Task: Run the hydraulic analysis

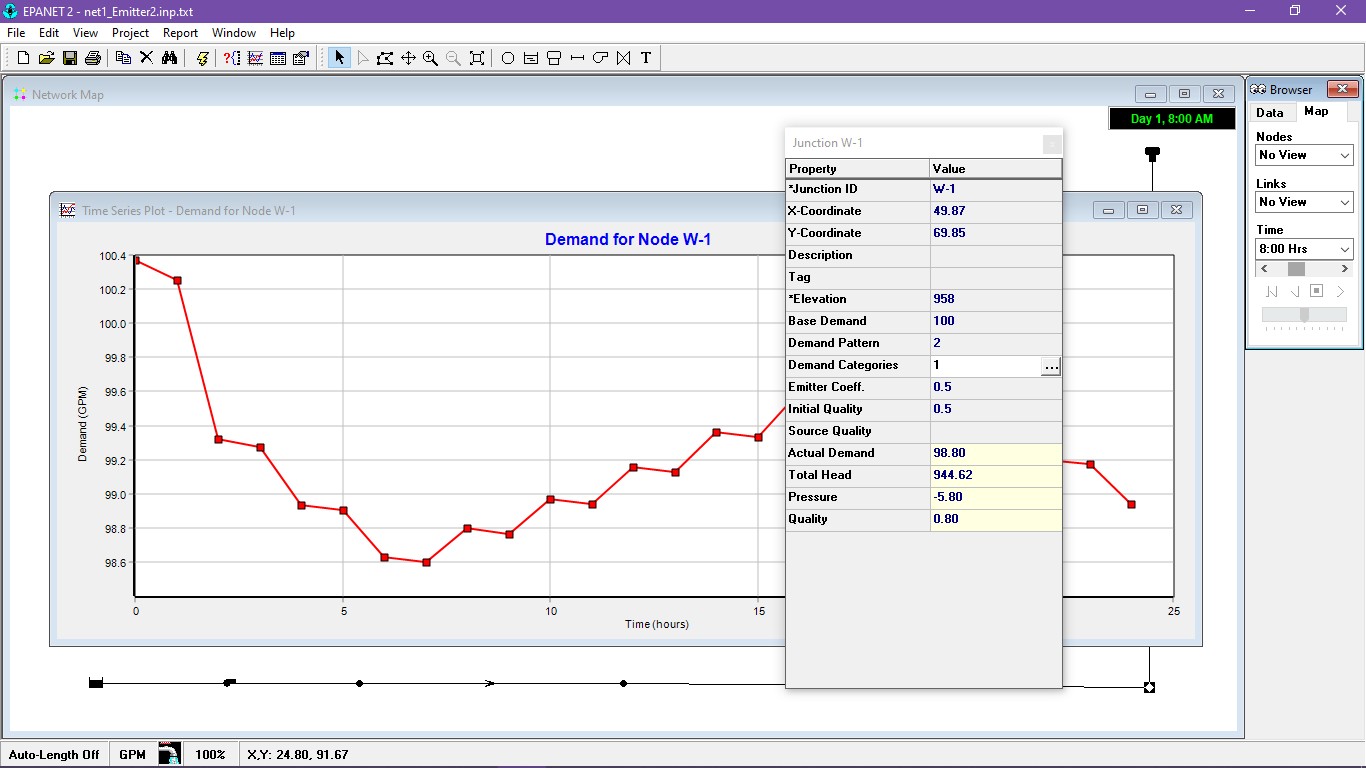Action: [x=203, y=57]
